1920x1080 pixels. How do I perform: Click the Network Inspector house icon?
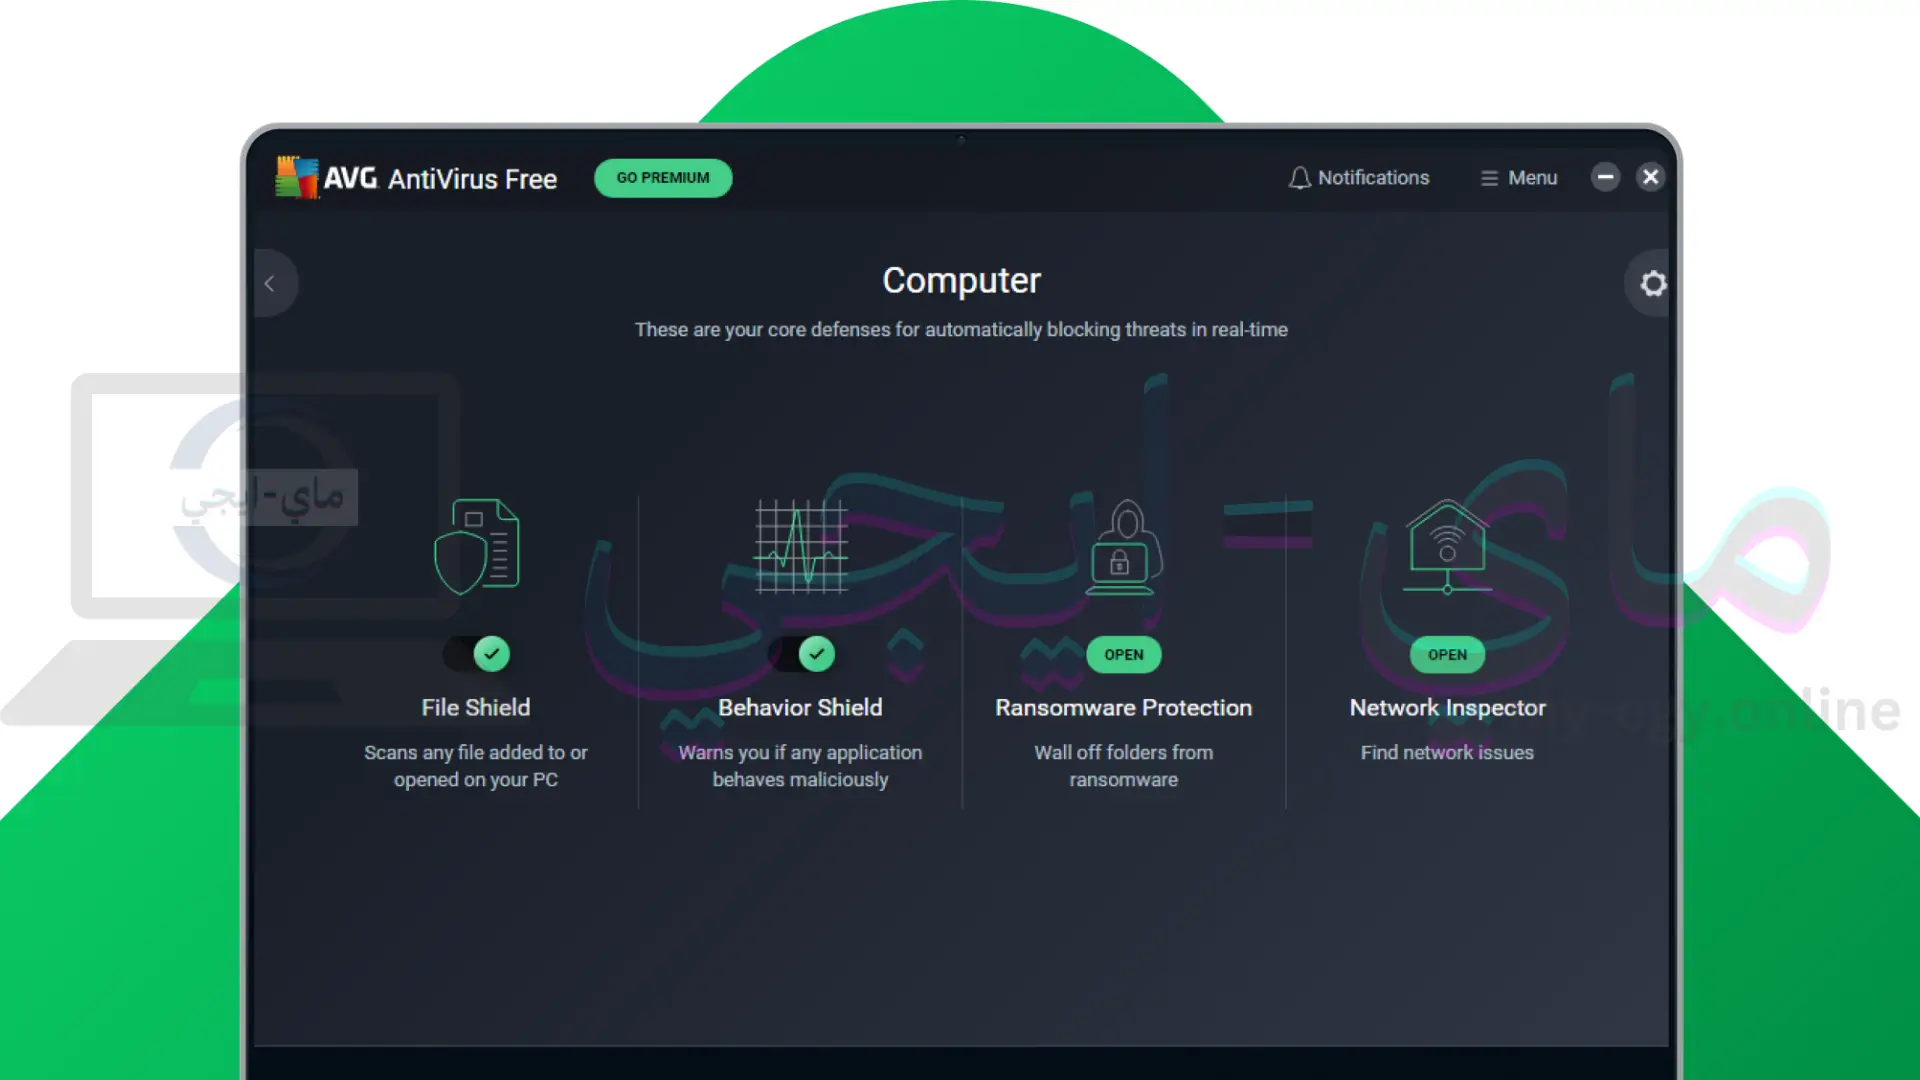pyautogui.click(x=1447, y=547)
